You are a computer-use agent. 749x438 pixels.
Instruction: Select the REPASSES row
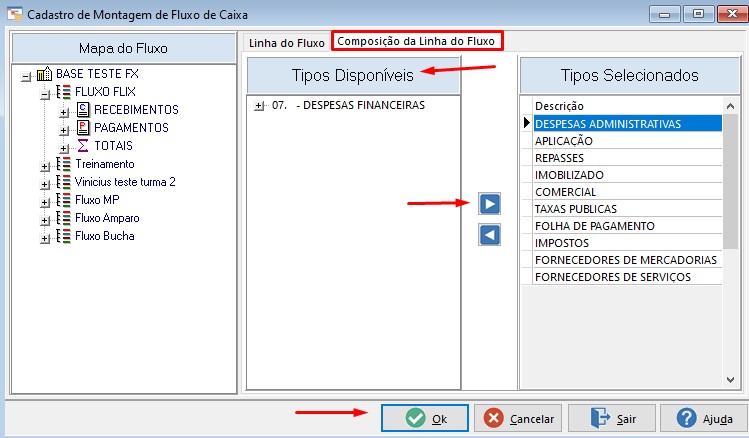tap(627, 158)
